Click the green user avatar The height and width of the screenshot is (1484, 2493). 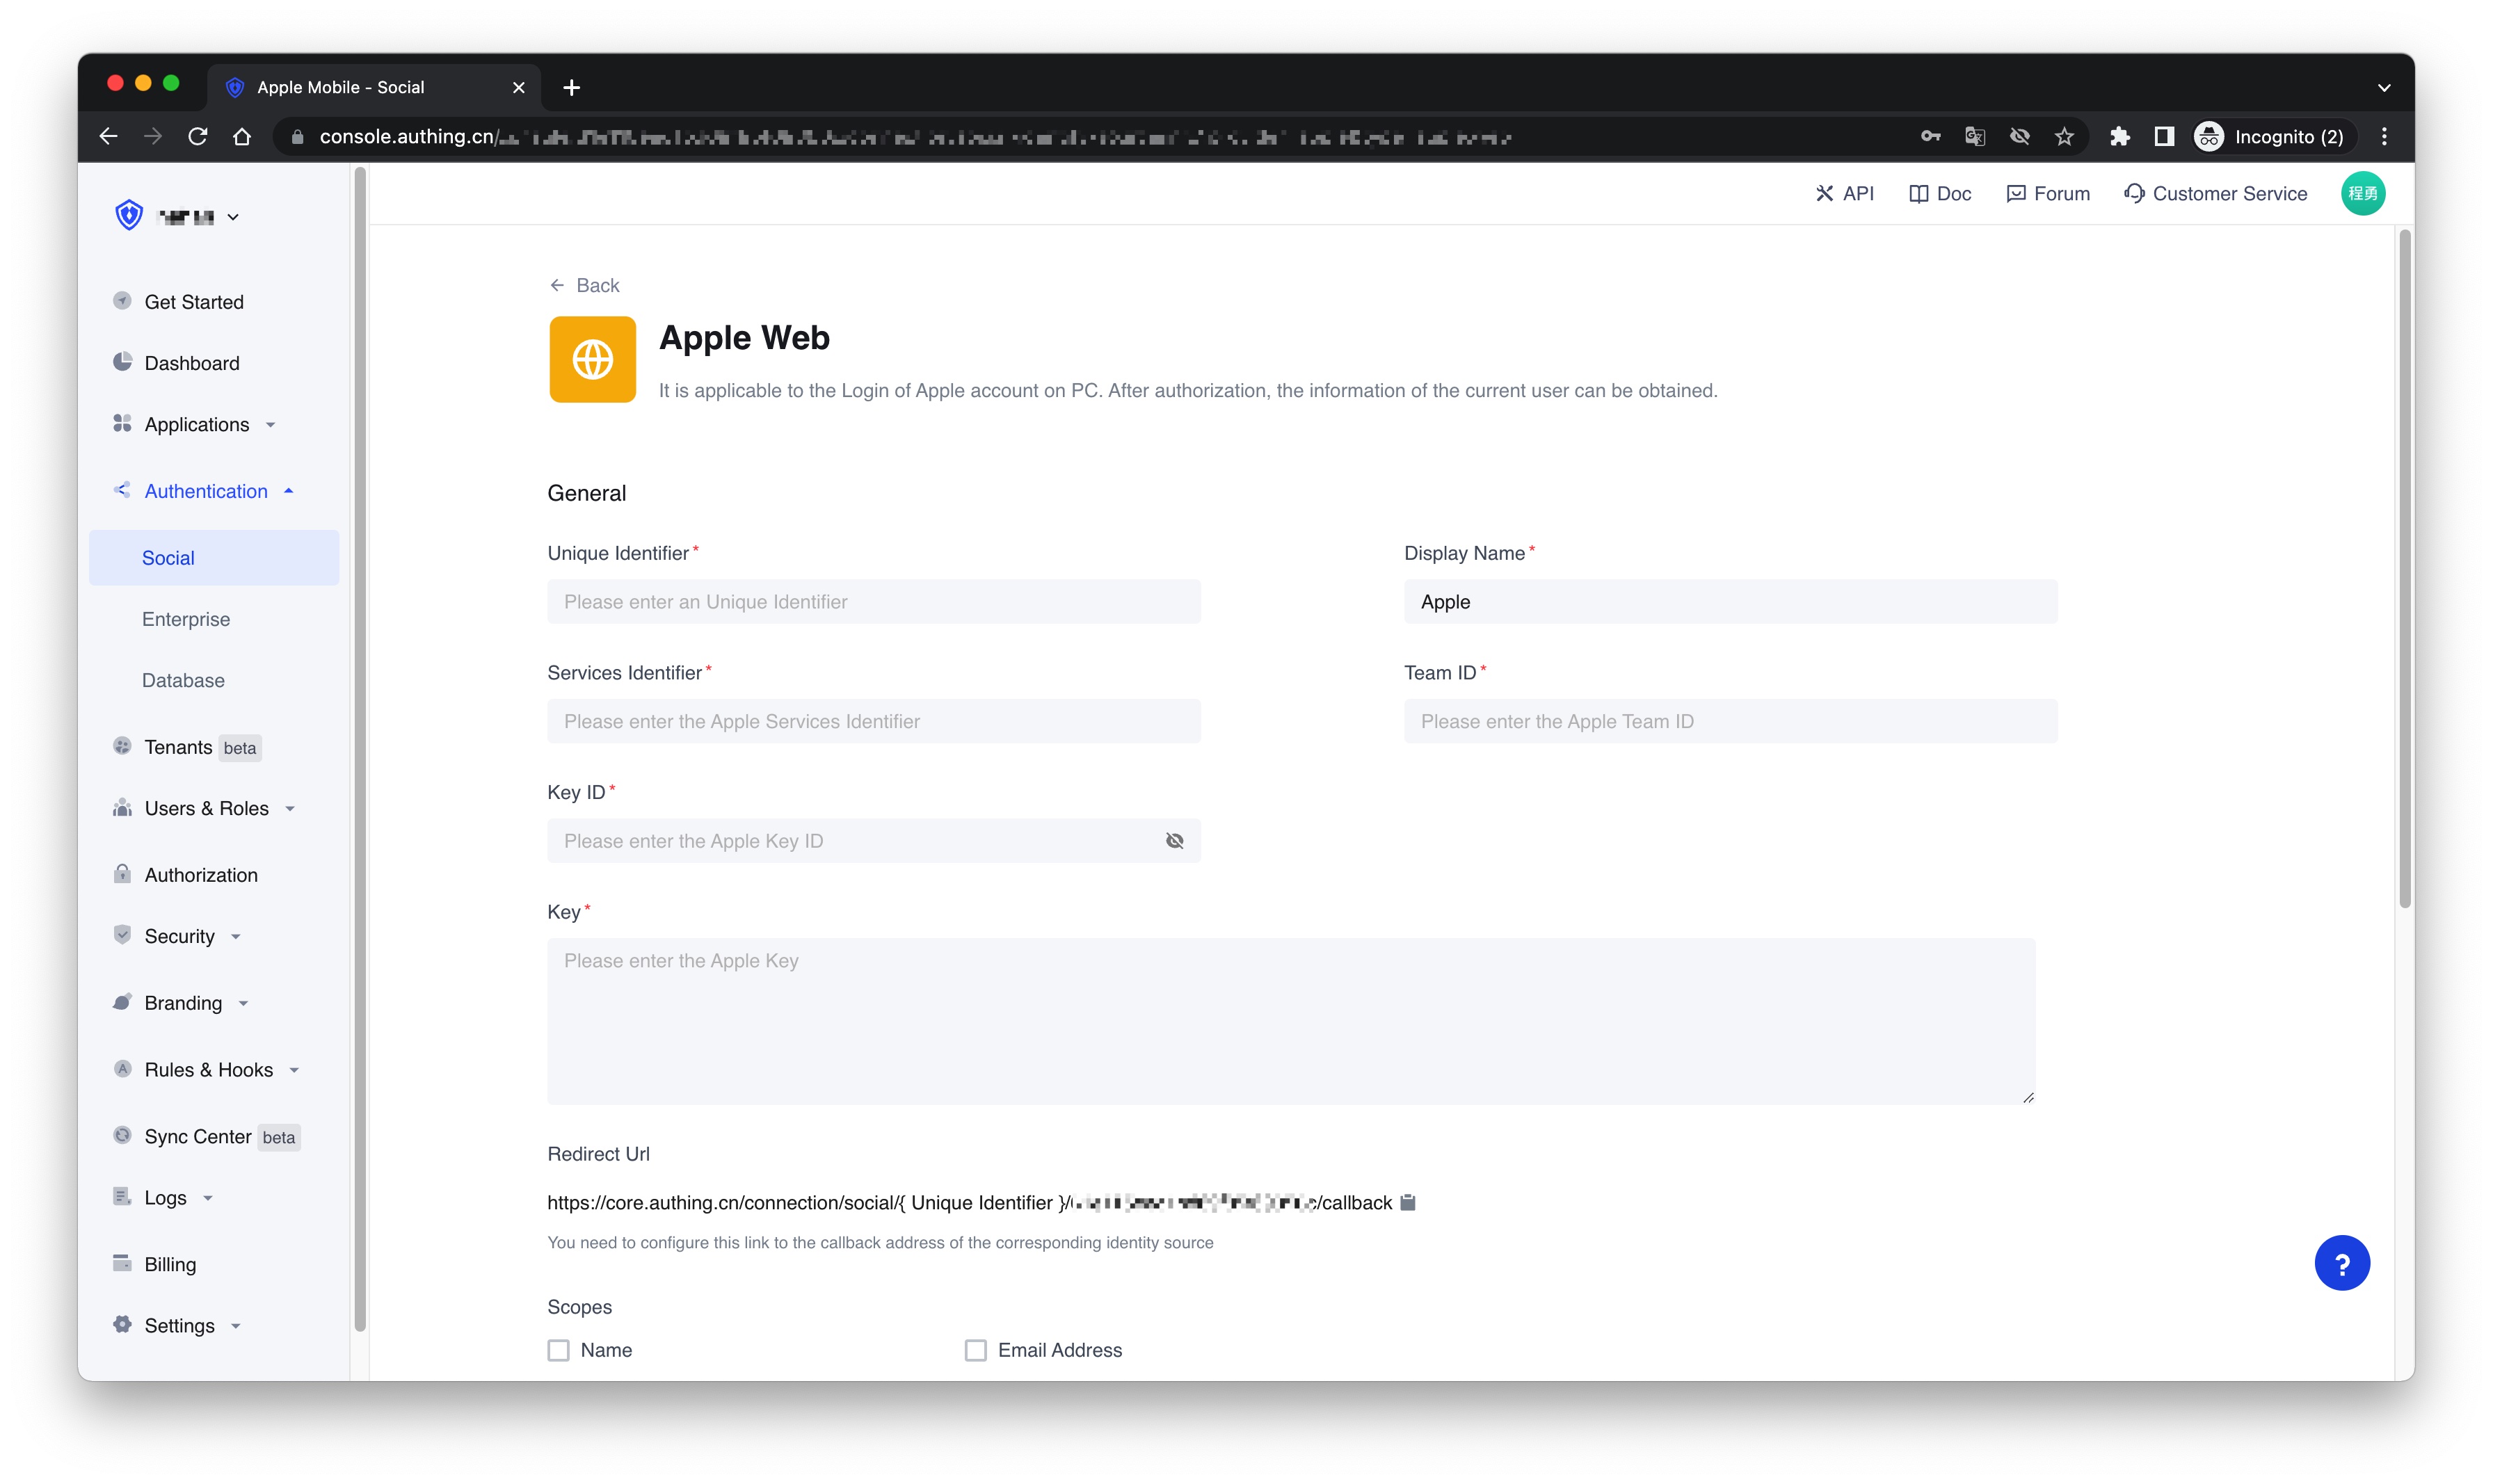(2362, 193)
